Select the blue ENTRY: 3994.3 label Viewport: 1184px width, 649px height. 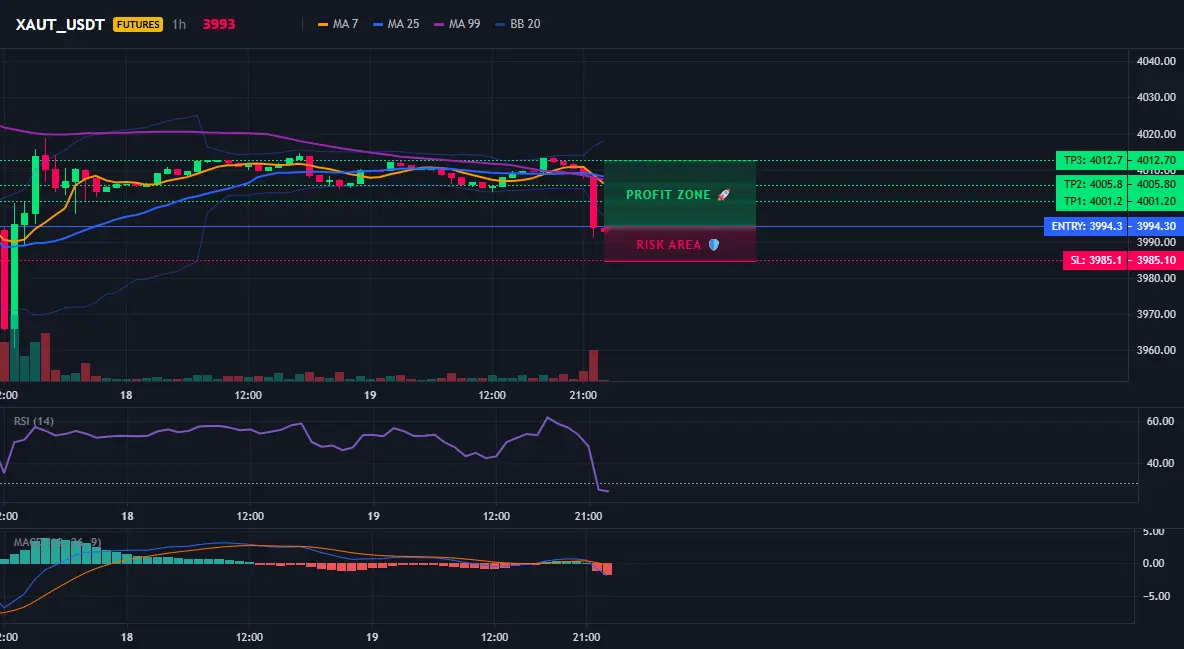(1085, 227)
